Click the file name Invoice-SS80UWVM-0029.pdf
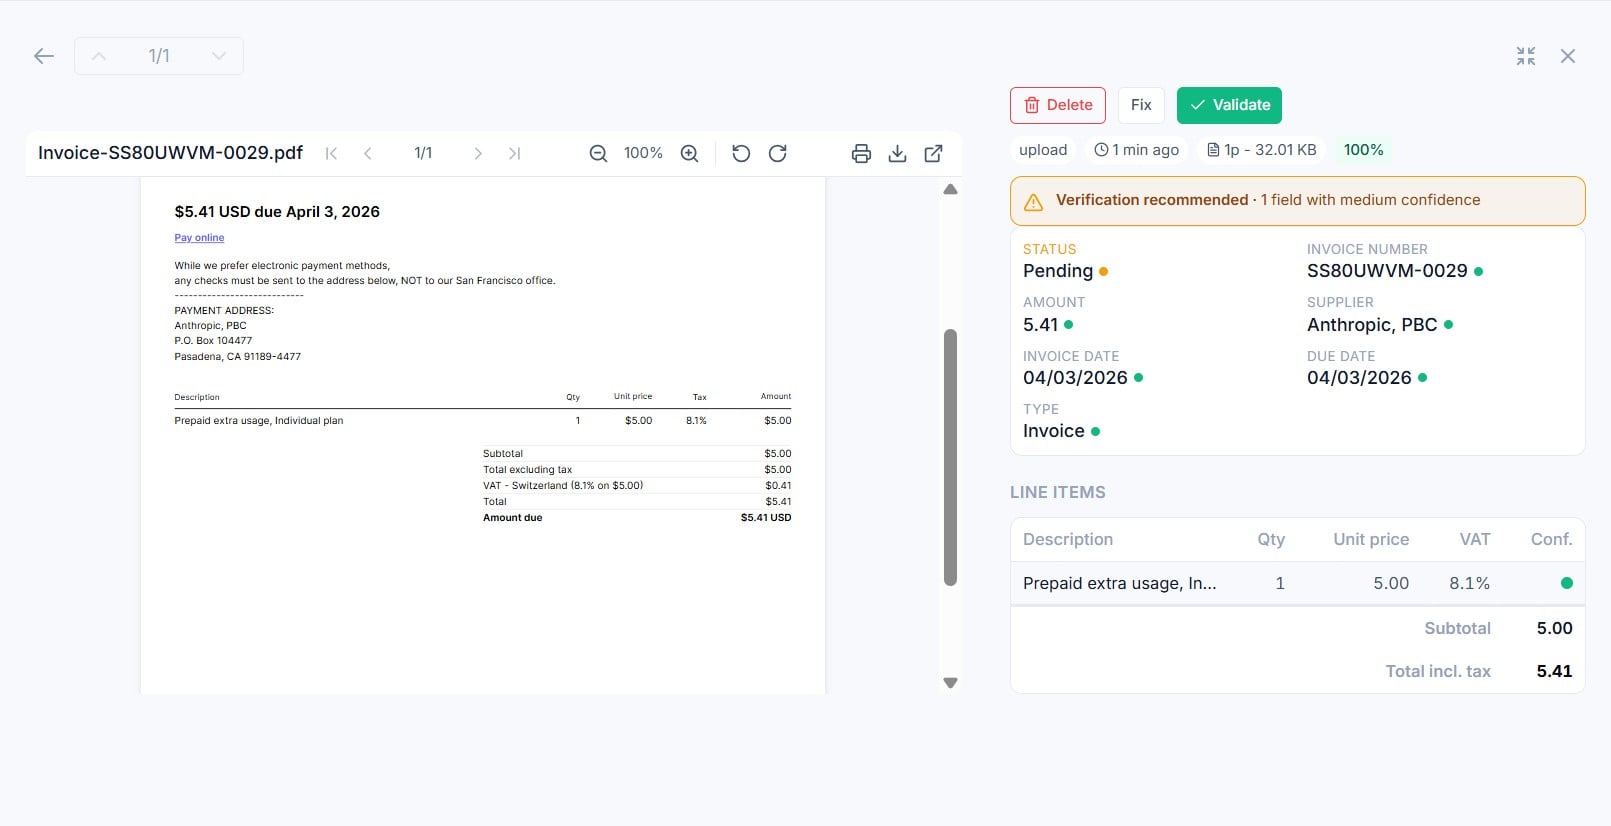 pos(170,153)
